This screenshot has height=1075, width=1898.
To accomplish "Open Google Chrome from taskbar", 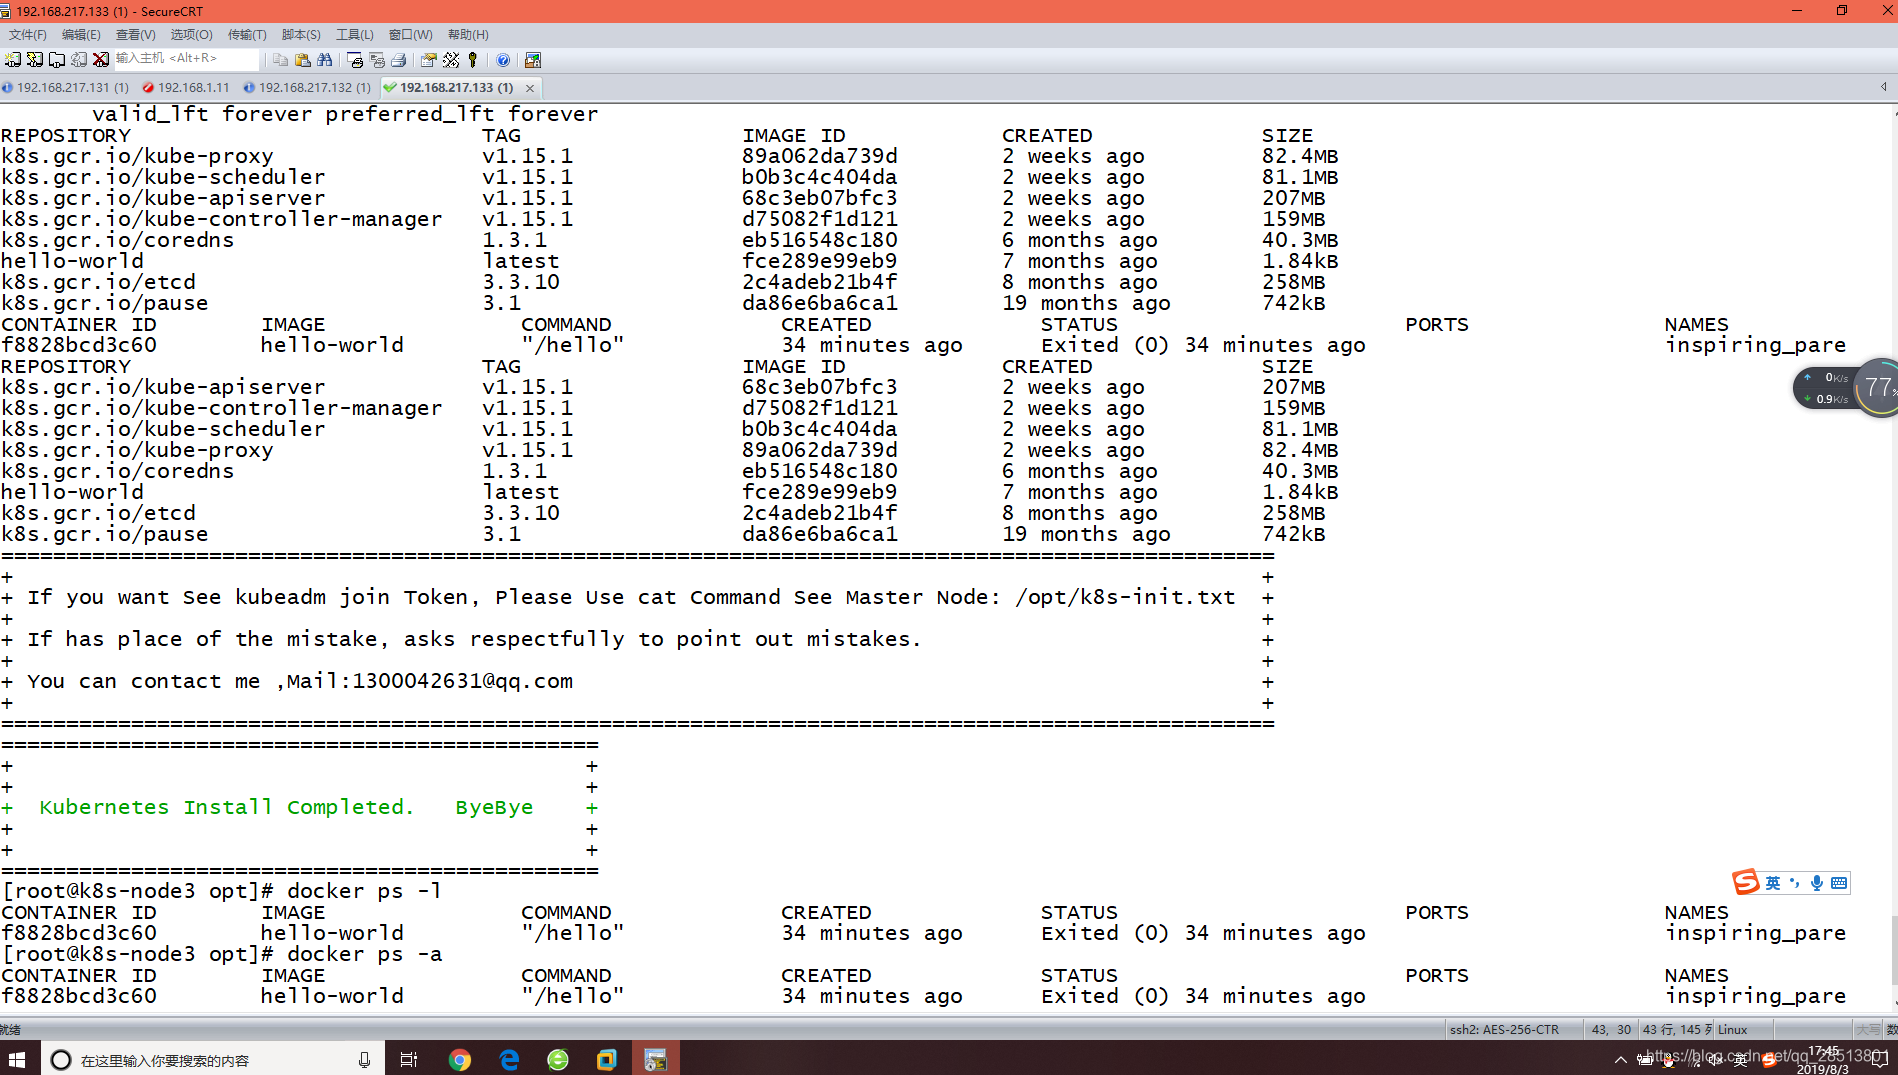I will 460,1059.
